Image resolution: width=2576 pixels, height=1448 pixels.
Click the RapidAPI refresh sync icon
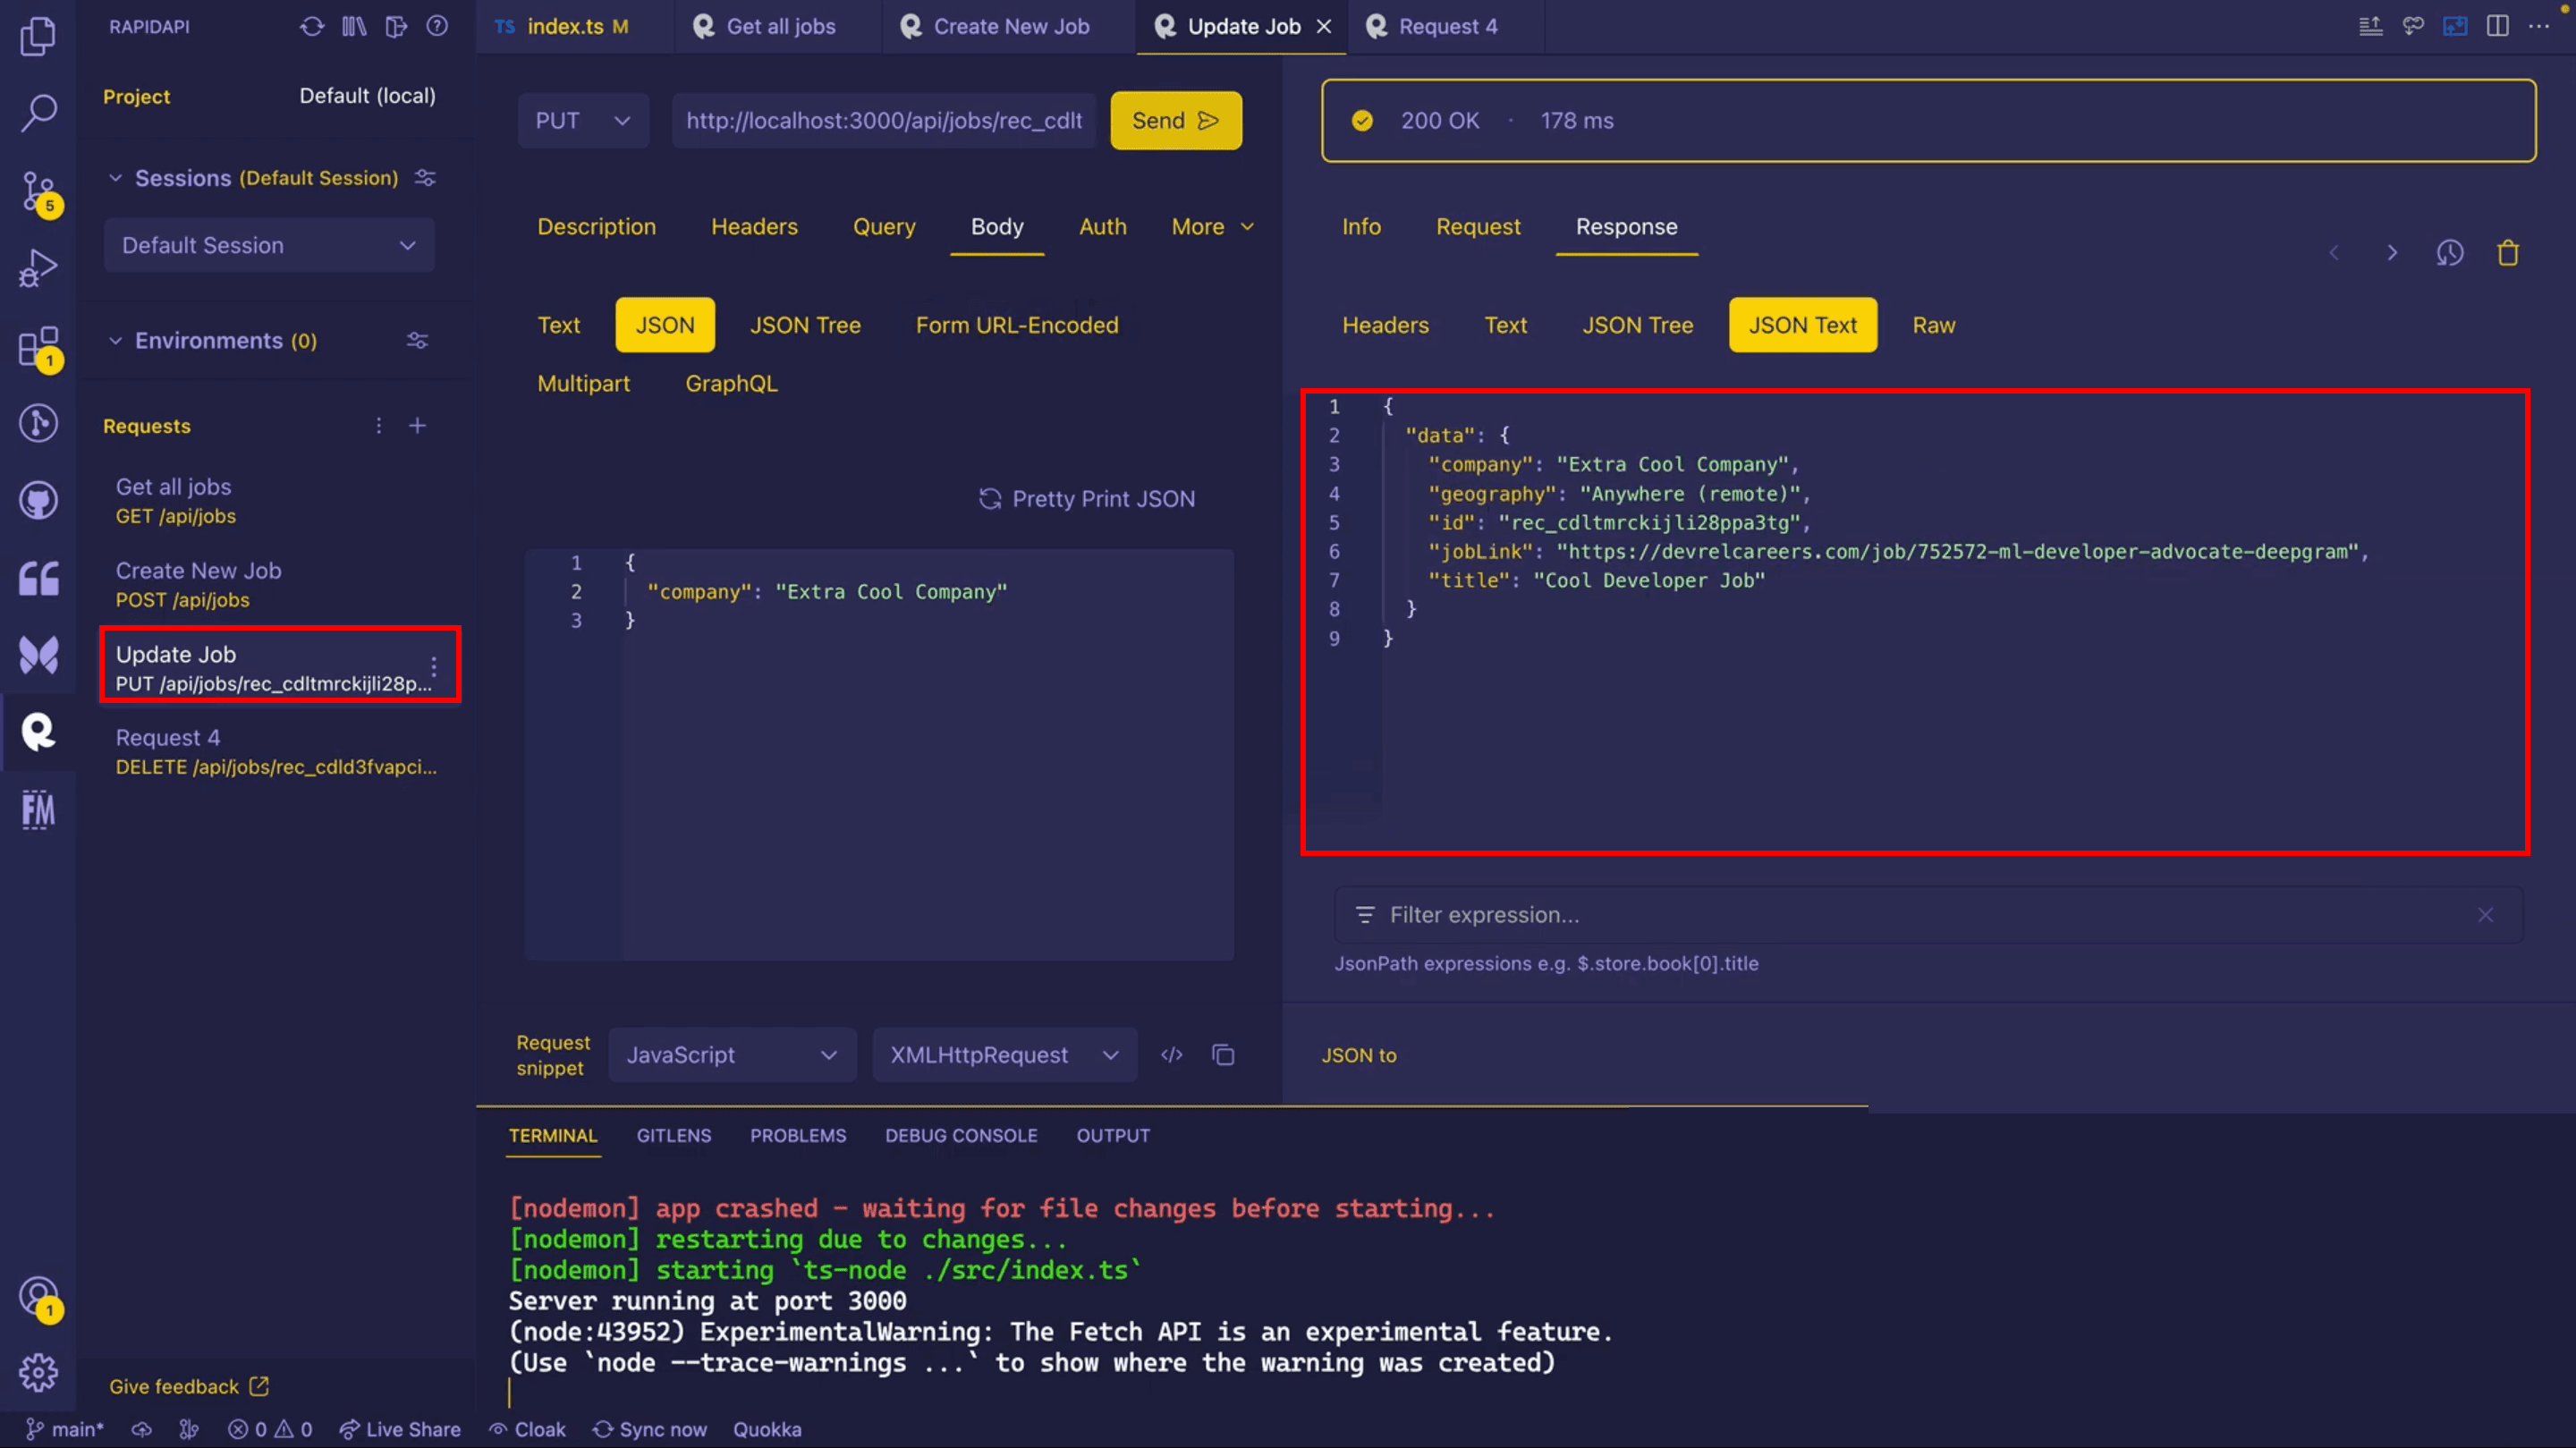312,26
